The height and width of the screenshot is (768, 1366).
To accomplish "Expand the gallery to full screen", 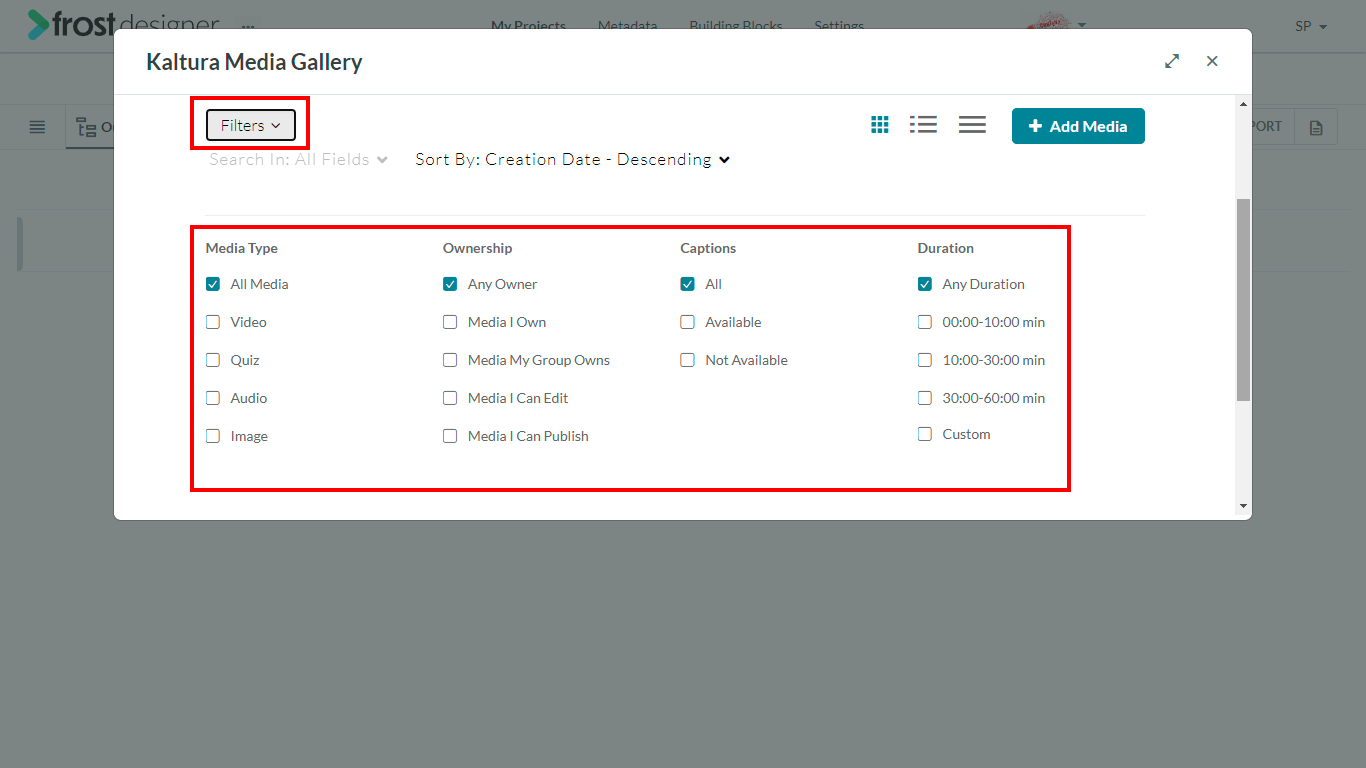I will 1171,61.
